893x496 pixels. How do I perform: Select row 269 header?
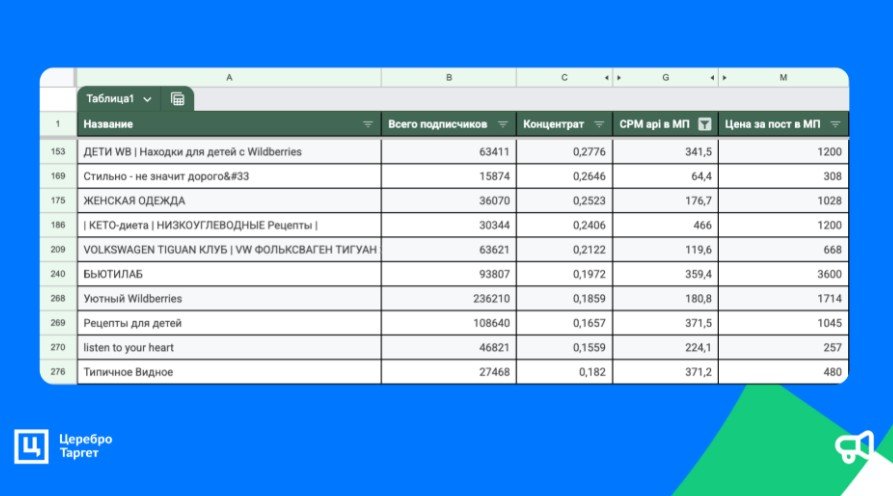58,323
